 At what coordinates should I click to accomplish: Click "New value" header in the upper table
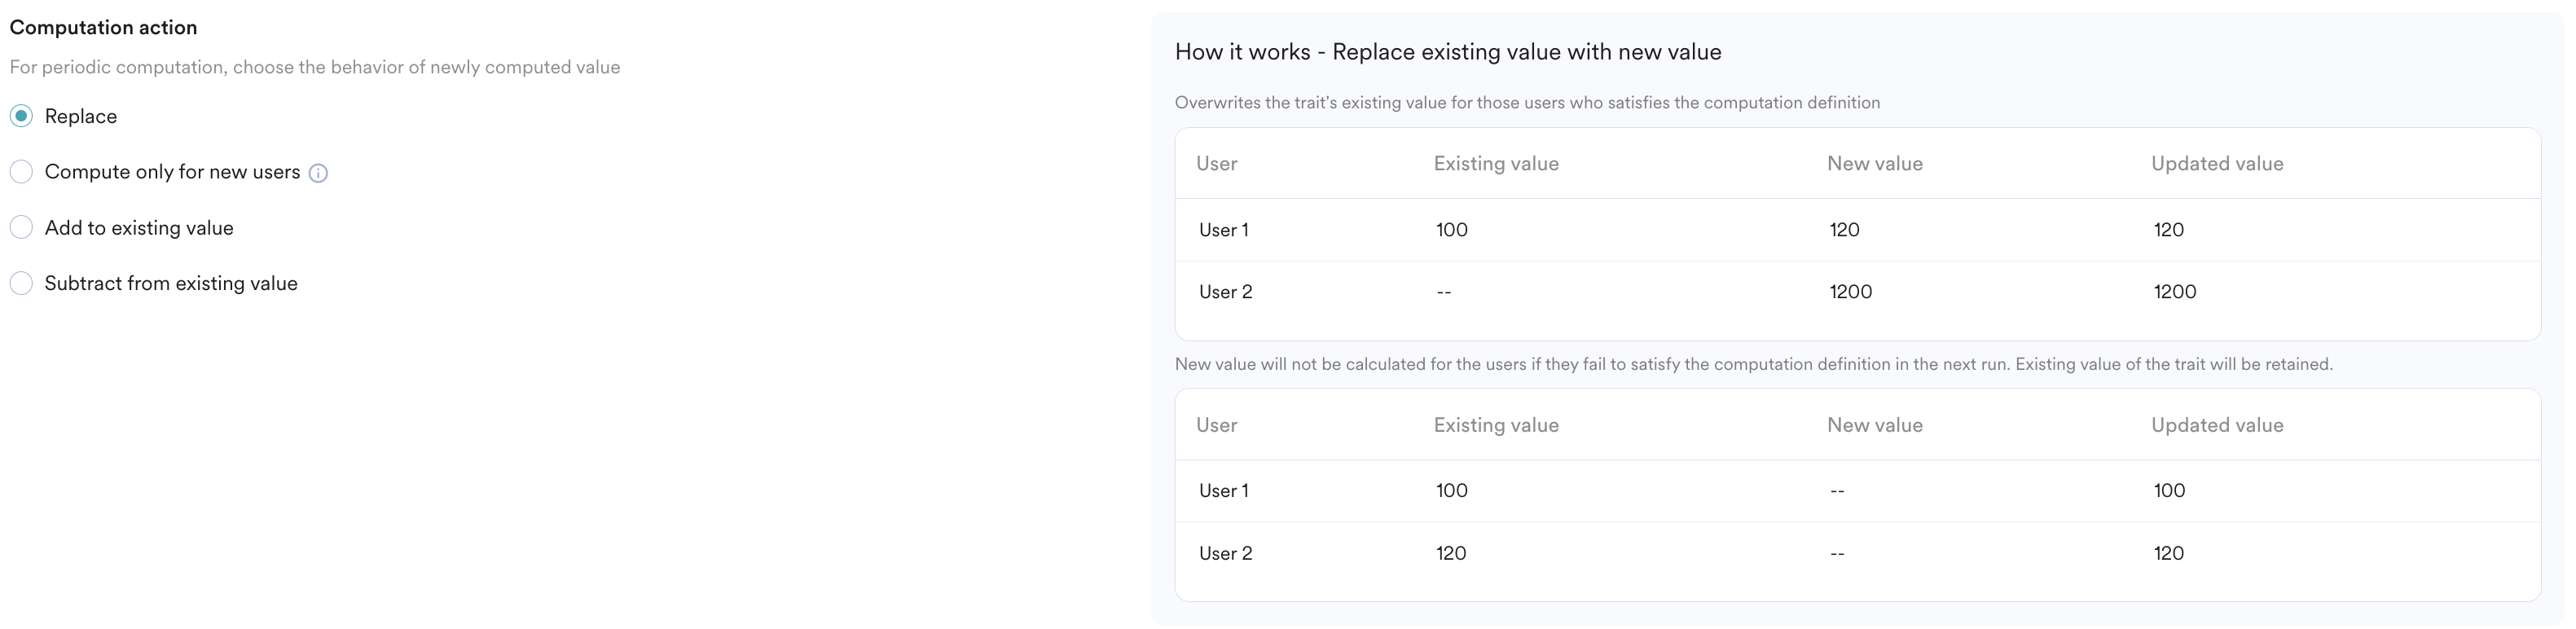pyautogui.click(x=1874, y=164)
